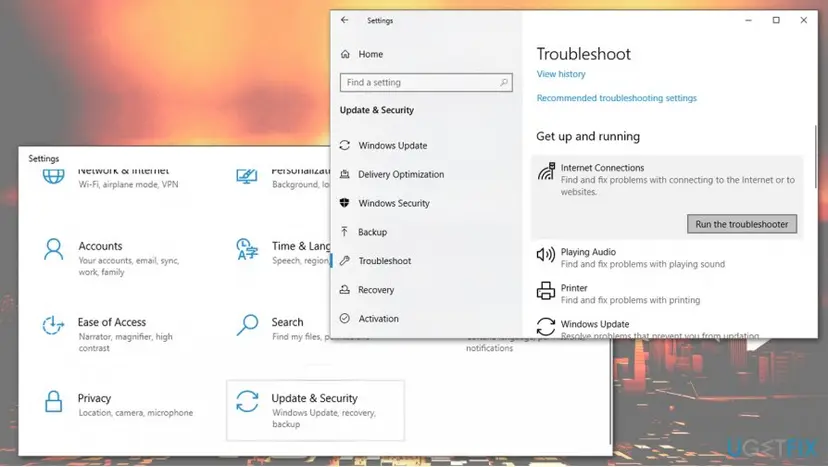Click the Delivery Optimization icon
This screenshot has height=467, width=828.
(x=345, y=174)
